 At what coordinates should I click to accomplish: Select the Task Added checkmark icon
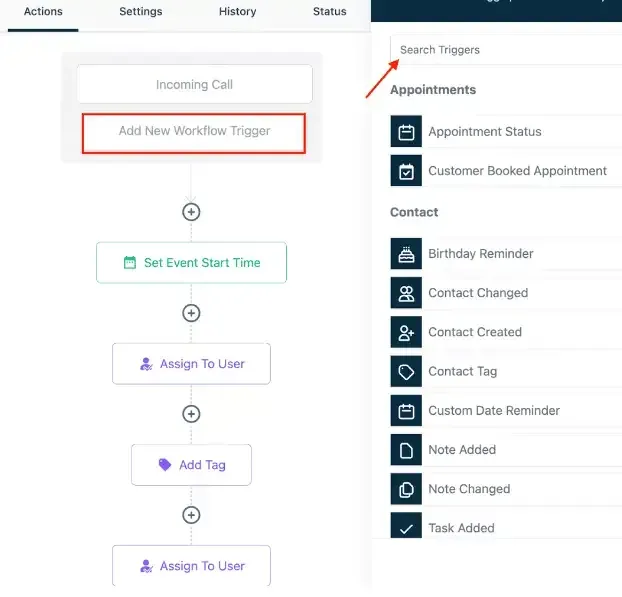pyautogui.click(x=406, y=526)
